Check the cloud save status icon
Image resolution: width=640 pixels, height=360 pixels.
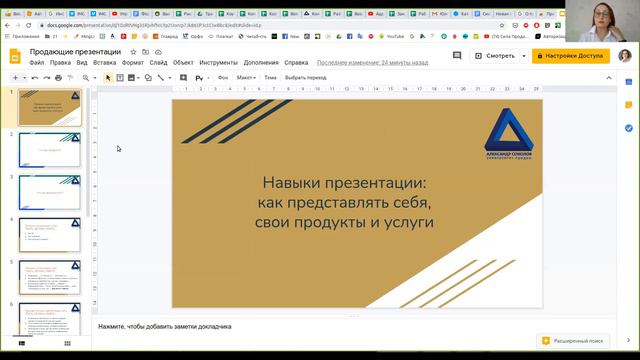tap(158, 52)
